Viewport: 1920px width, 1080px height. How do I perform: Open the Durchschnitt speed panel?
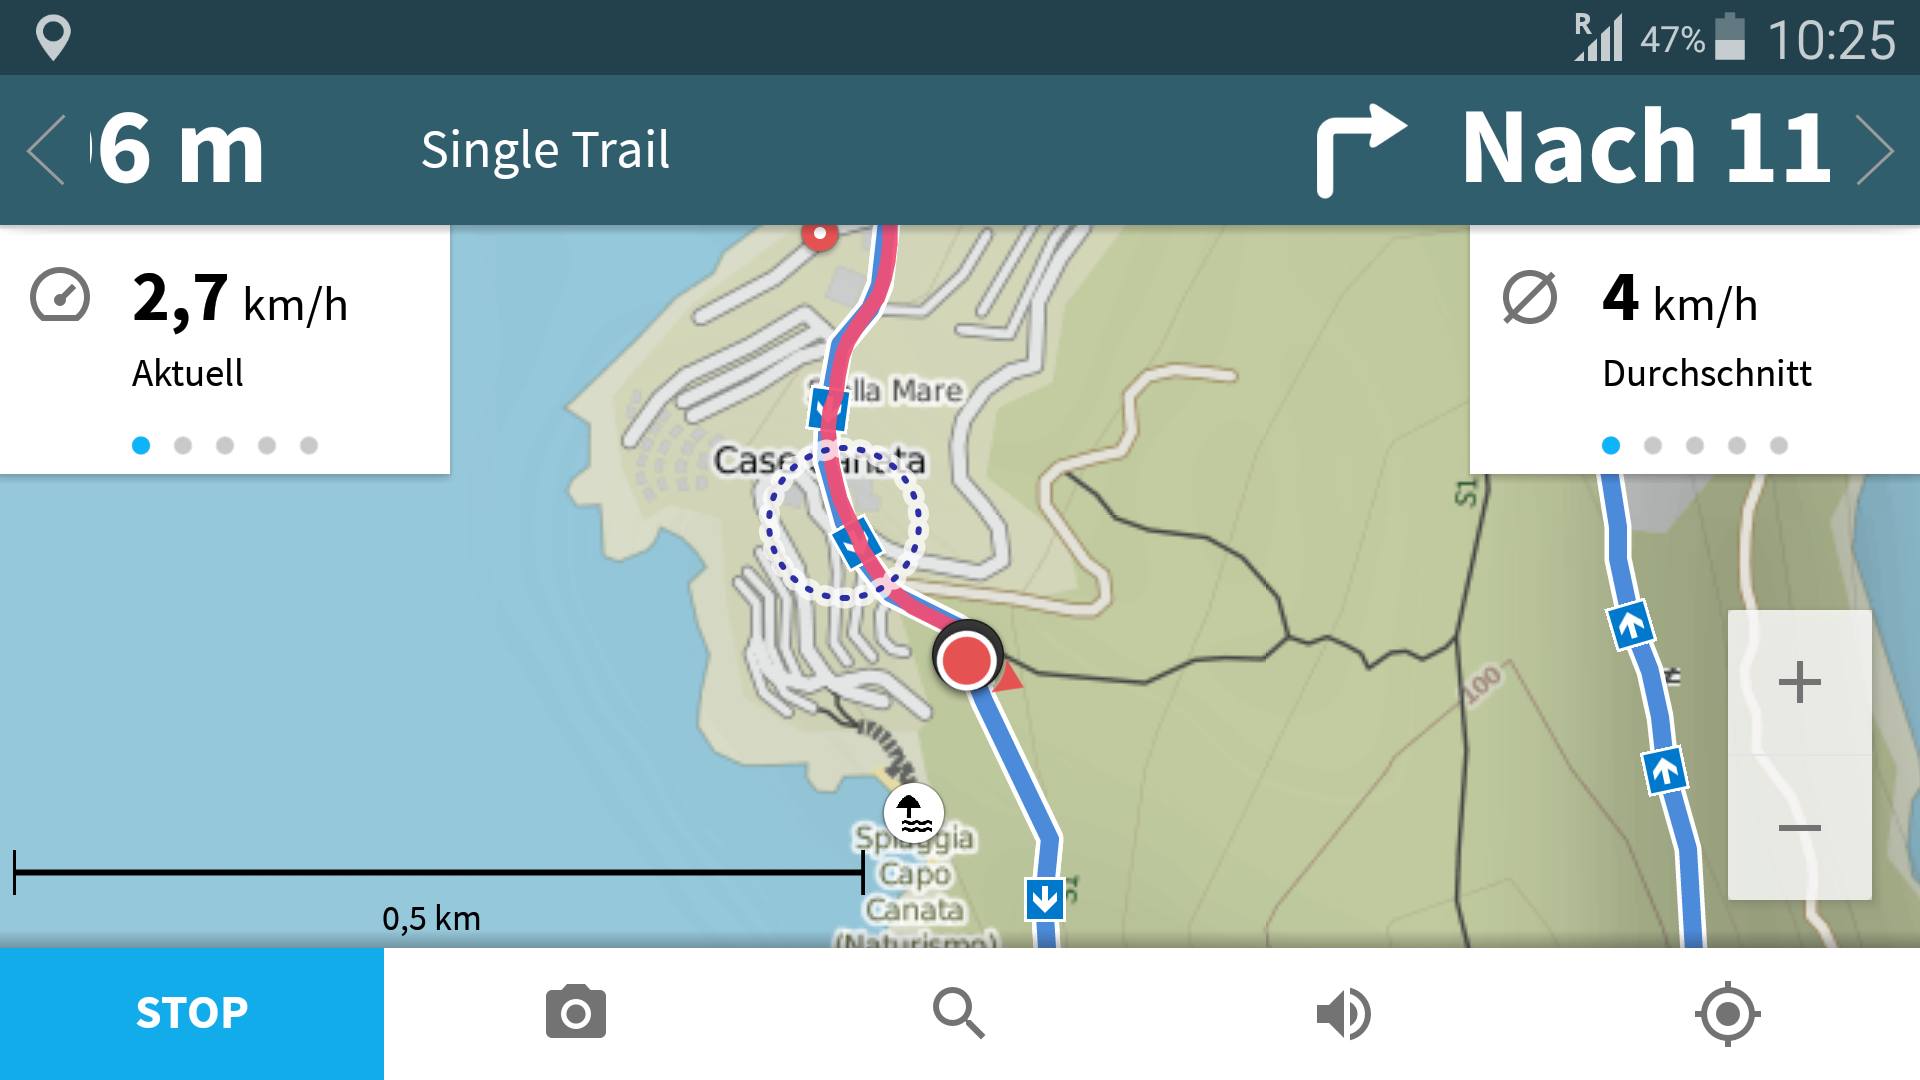(x=1695, y=349)
